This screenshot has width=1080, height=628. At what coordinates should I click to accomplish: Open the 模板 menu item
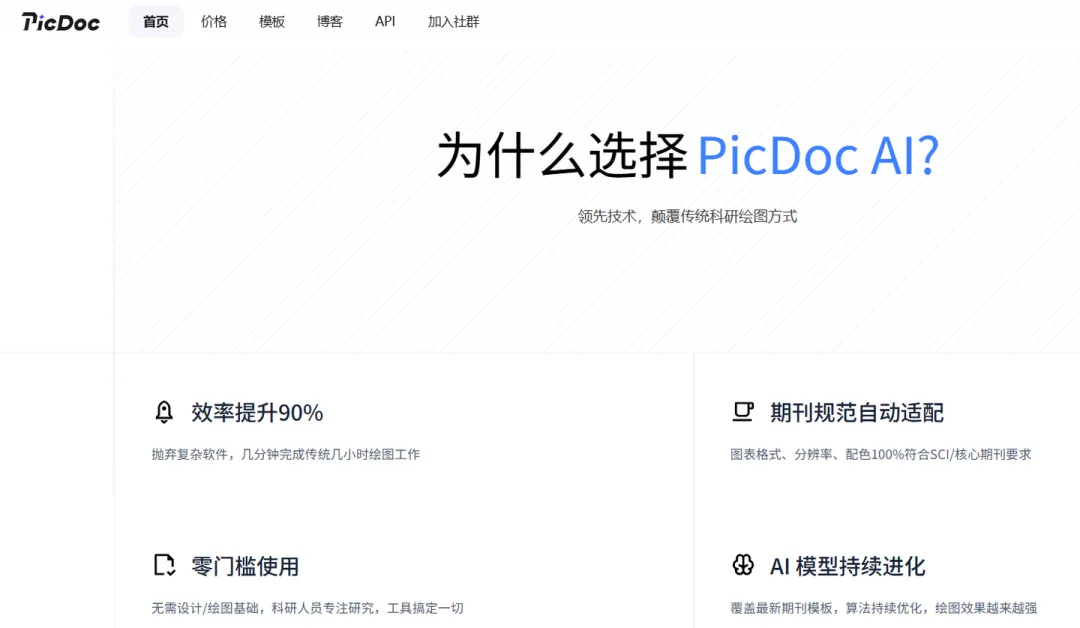(x=272, y=21)
